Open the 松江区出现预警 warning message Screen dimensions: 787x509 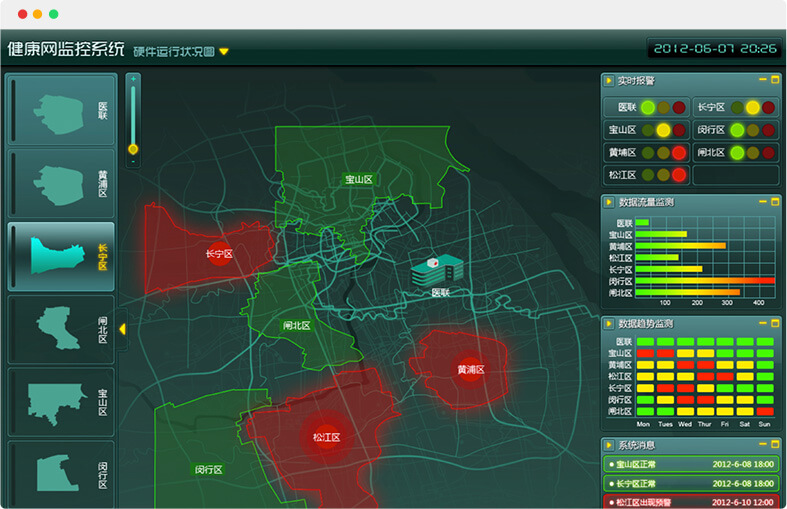point(690,502)
